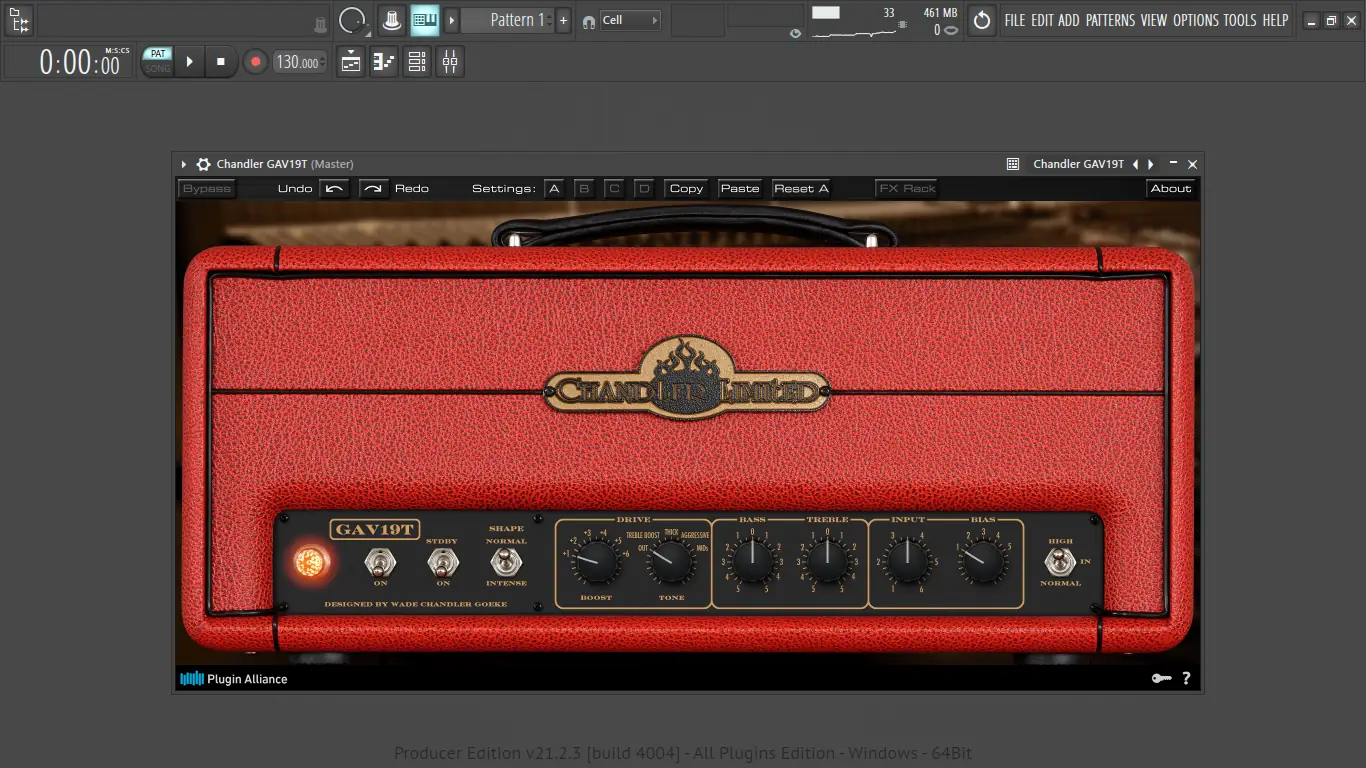Open the Piano roll view icon

pos(384,62)
